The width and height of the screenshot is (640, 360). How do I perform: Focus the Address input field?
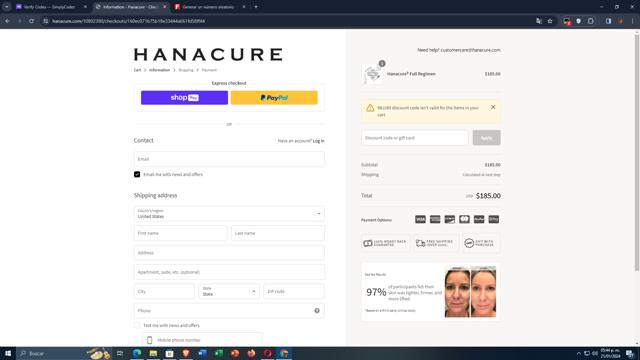[229, 253]
